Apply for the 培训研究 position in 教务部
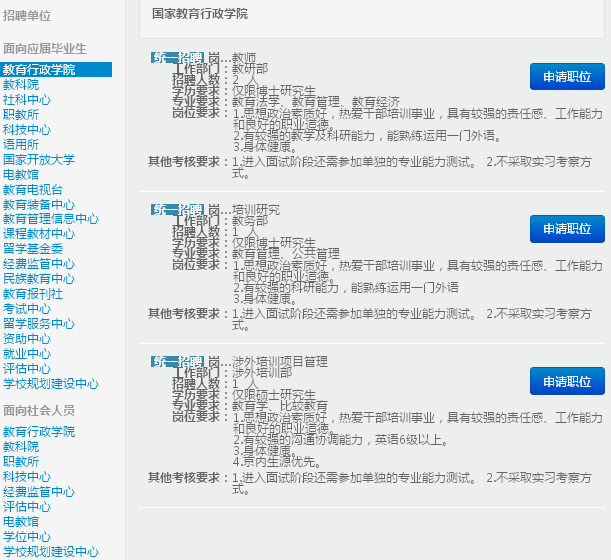Viewport: 611px width, 560px height. [567, 229]
